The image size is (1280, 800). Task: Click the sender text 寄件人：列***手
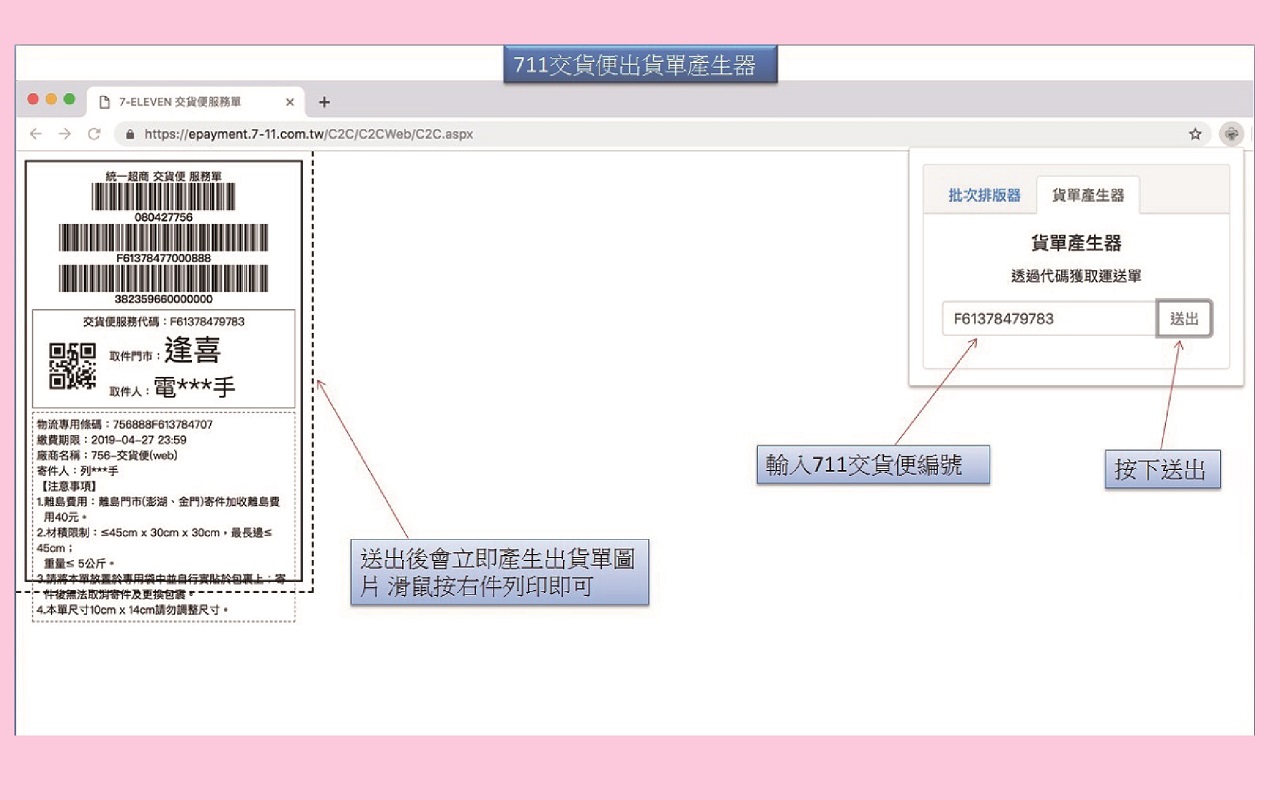click(x=77, y=470)
